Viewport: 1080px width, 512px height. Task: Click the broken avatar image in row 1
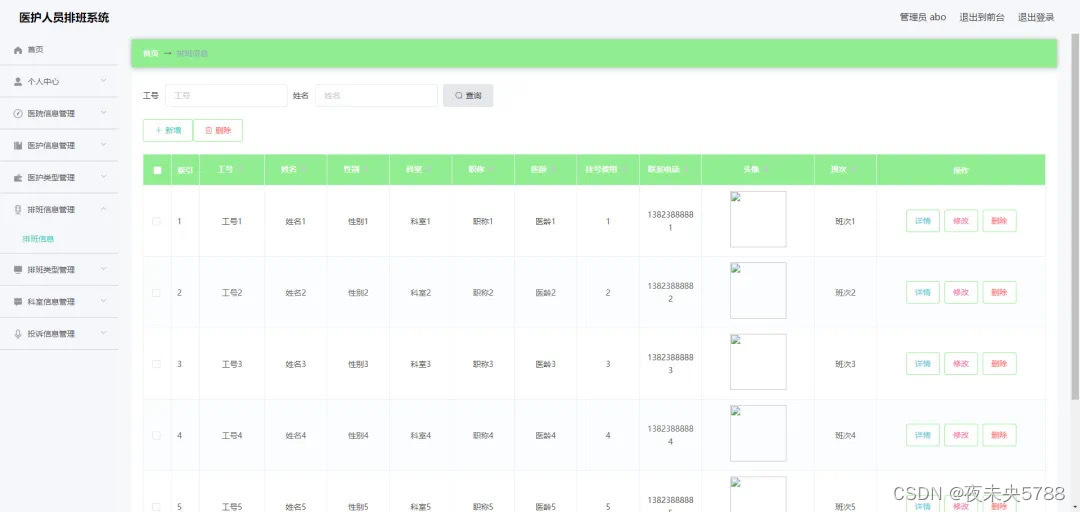[758, 219]
